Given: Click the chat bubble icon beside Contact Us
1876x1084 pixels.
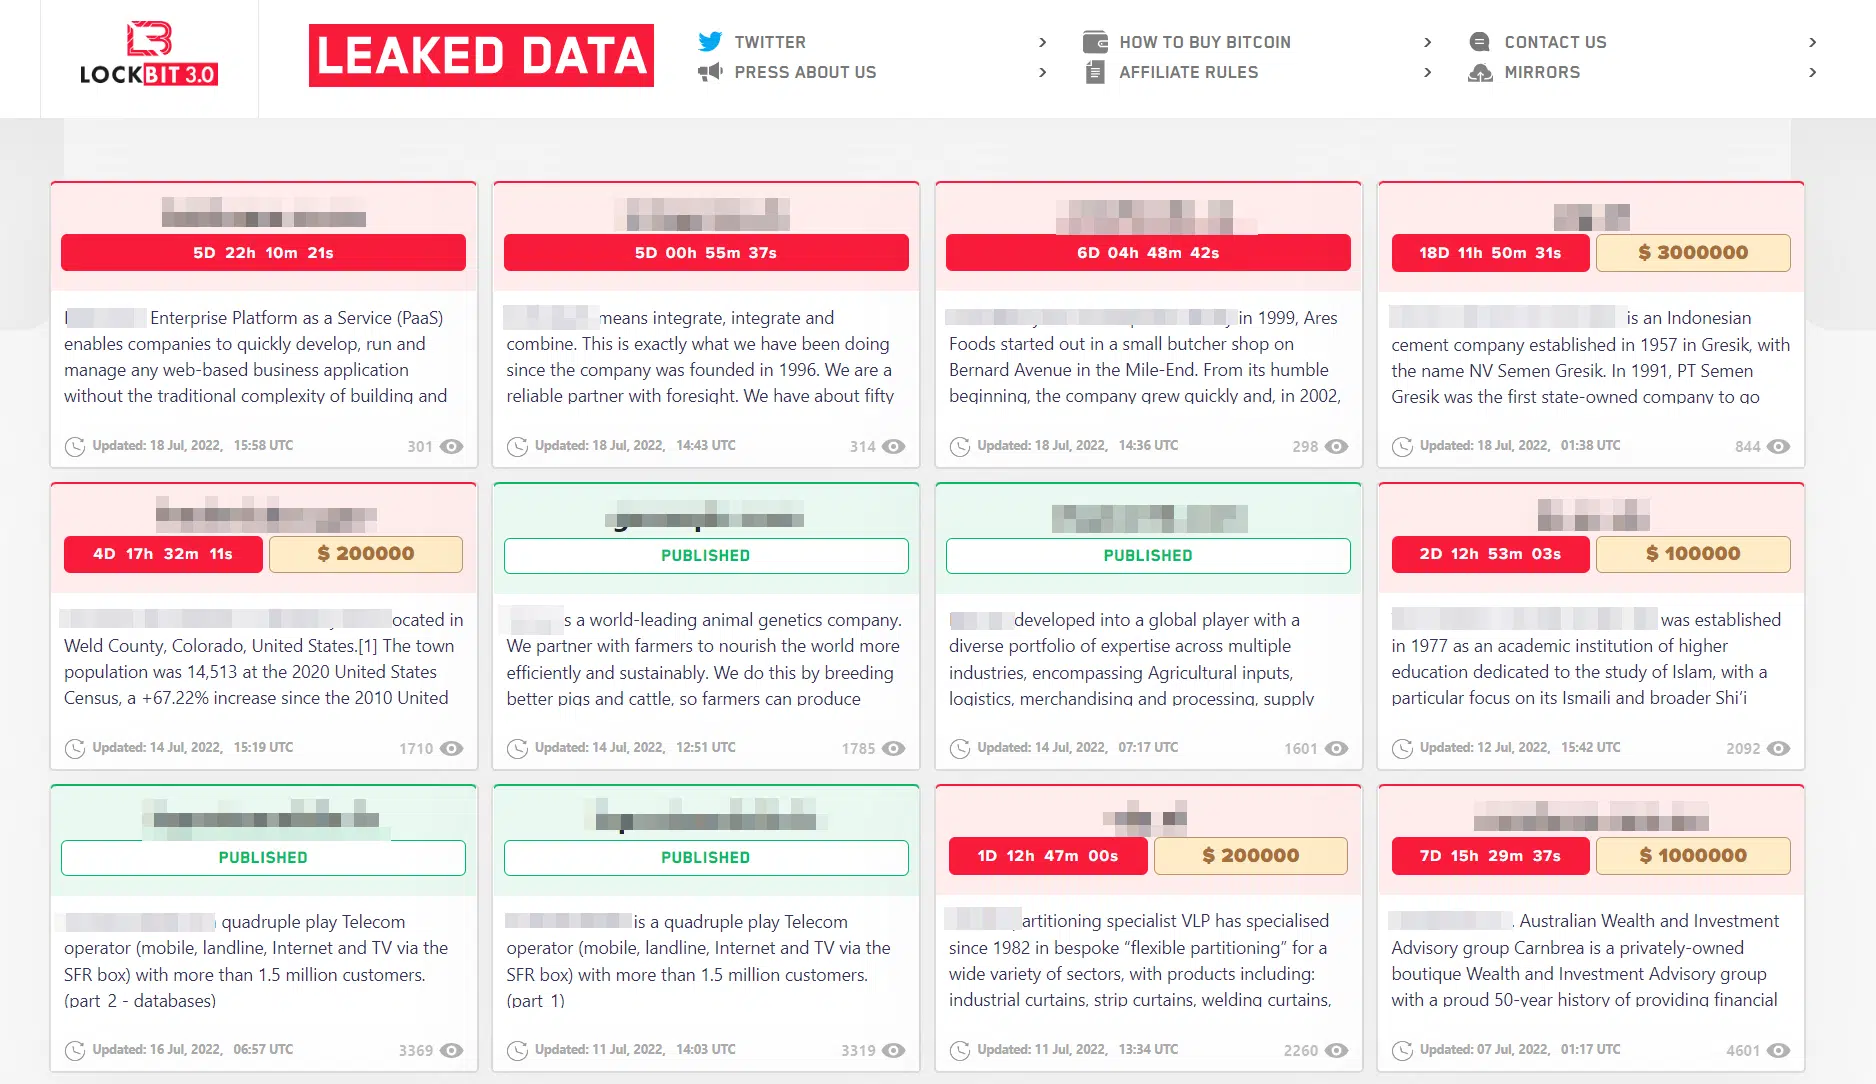Looking at the screenshot, I should coord(1480,42).
